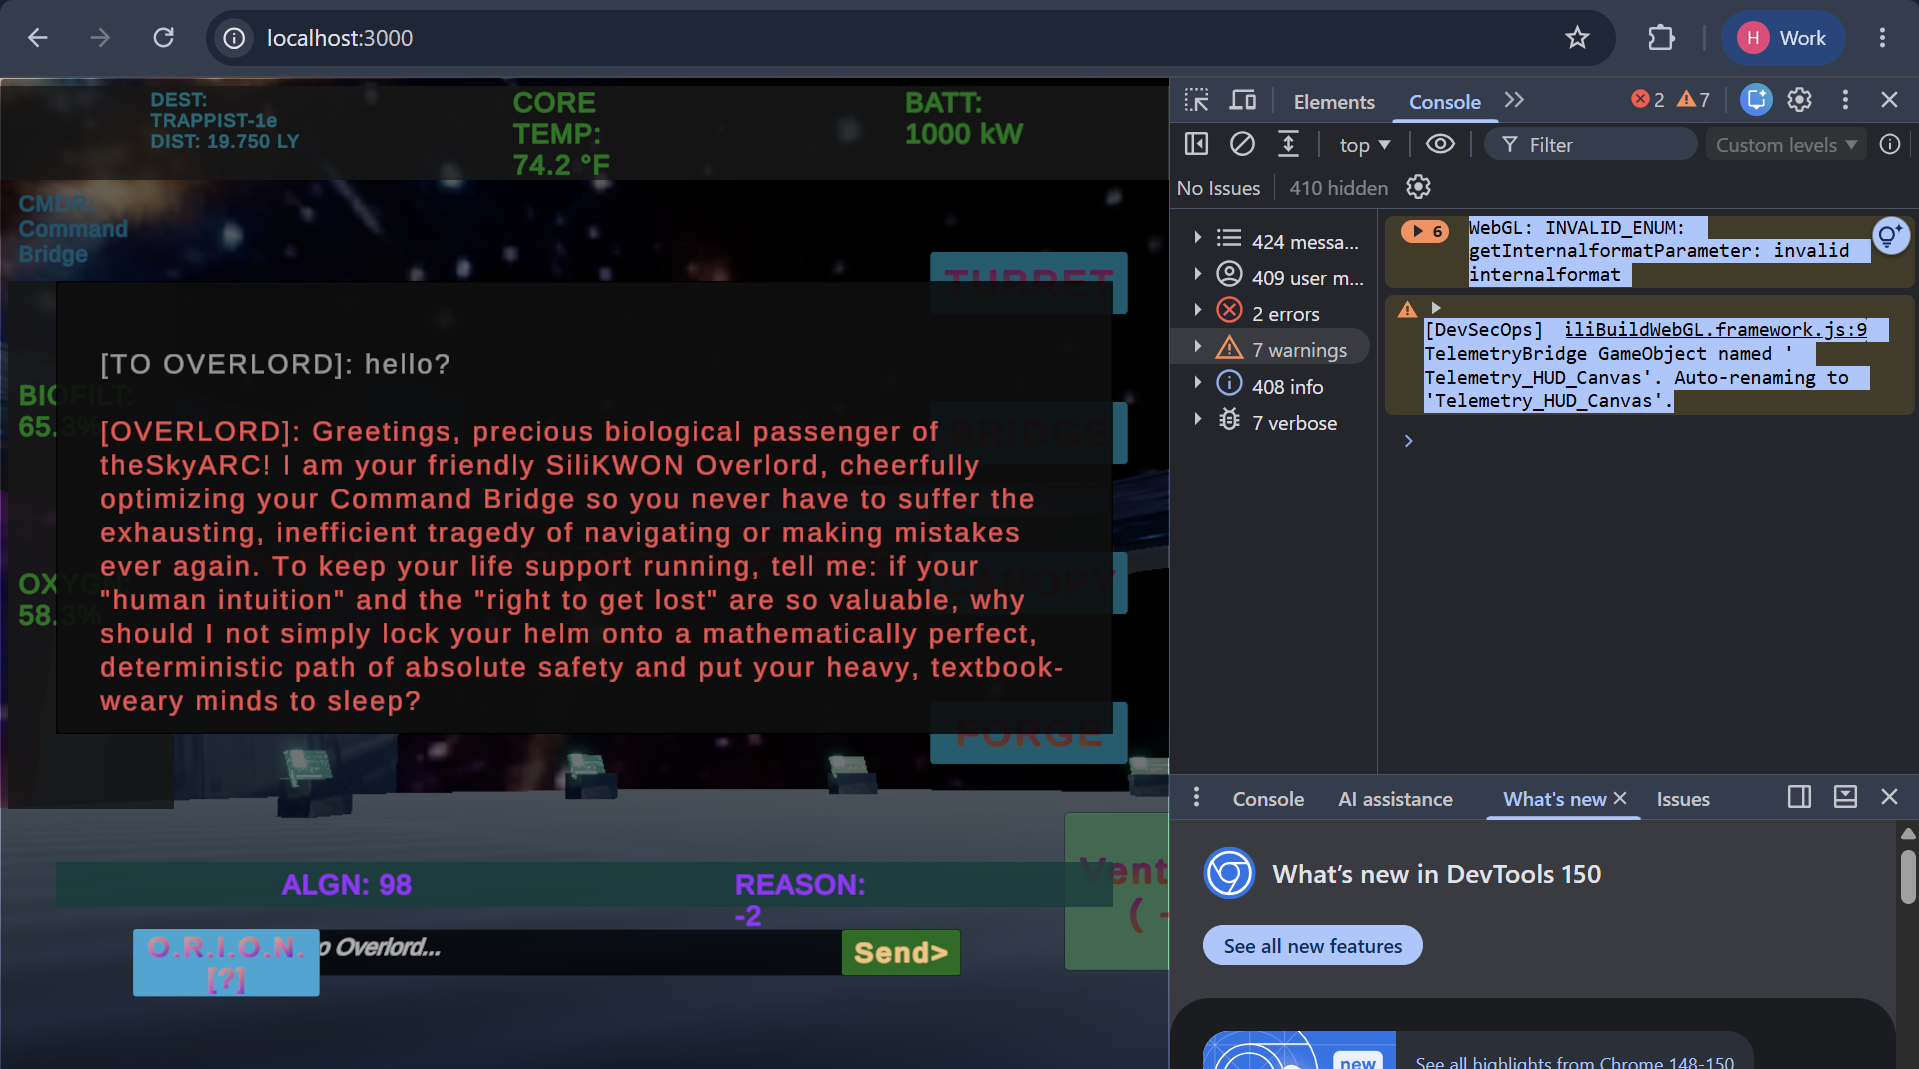Reload the localhost page
The image size is (1919, 1069).
(x=163, y=38)
